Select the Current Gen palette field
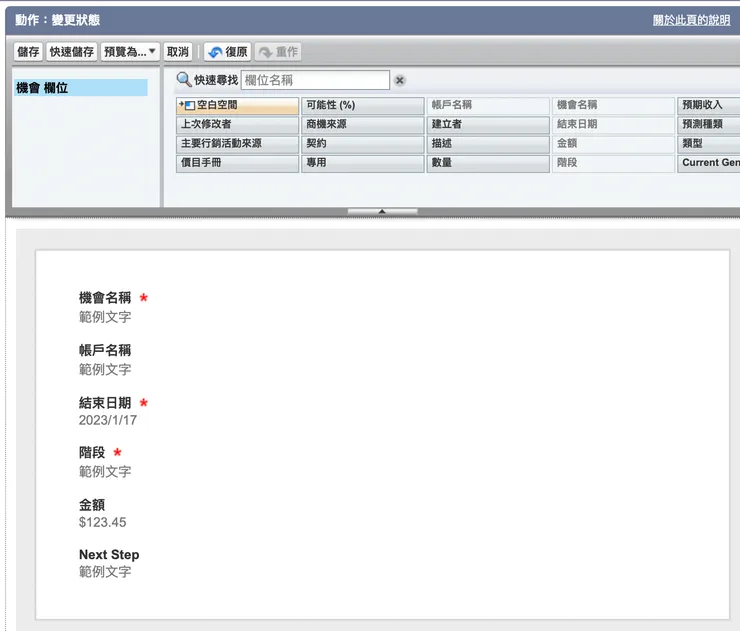740x631 pixels. coord(708,163)
